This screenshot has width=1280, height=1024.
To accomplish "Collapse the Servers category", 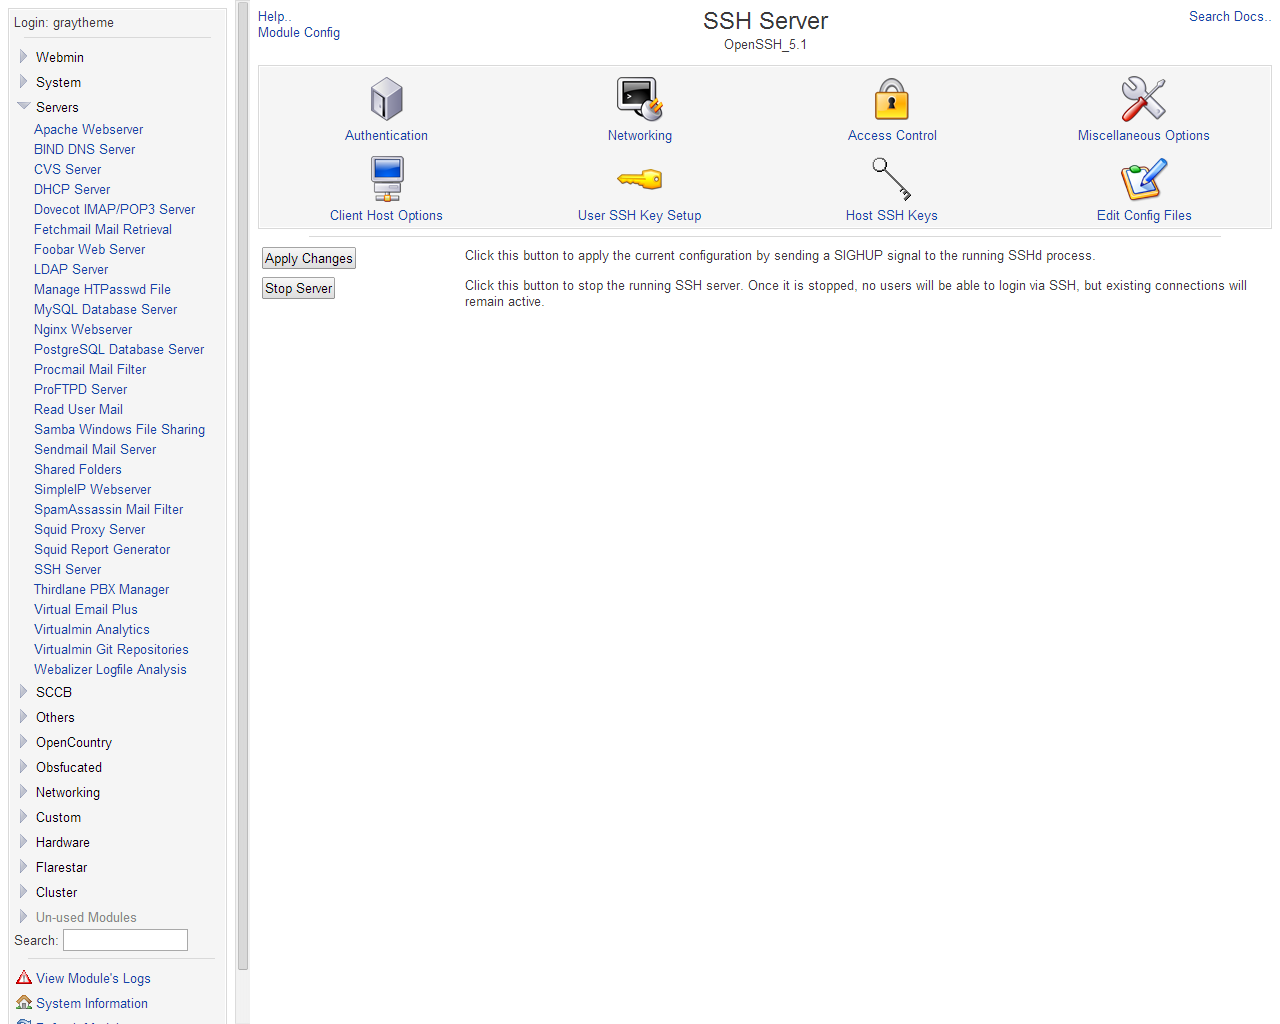I will 24,107.
